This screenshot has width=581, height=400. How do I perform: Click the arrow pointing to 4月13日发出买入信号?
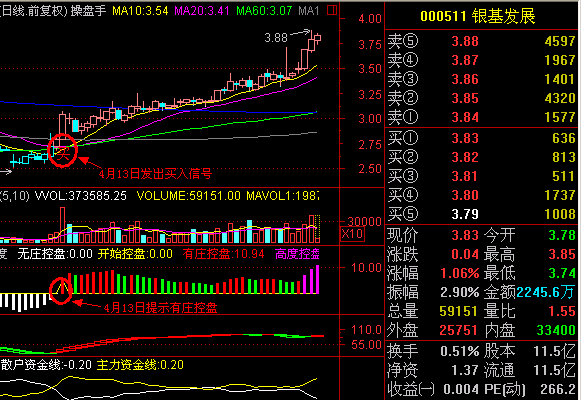[x=89, y=163]
